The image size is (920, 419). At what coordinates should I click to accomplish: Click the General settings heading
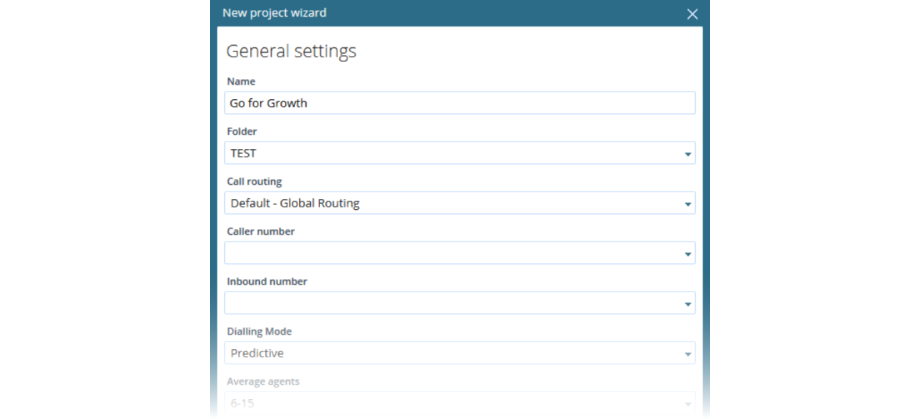291,51
